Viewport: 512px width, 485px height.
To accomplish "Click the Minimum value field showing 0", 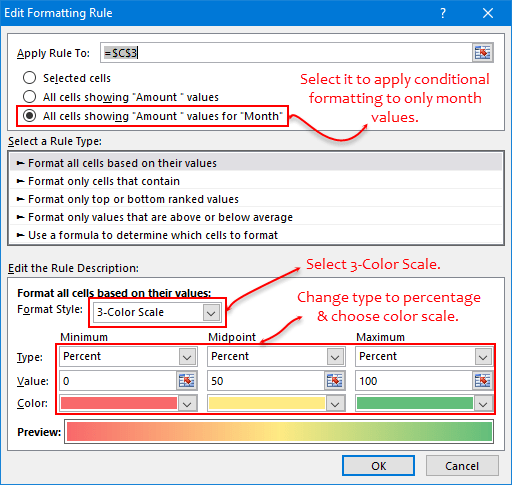I will 118,381.
